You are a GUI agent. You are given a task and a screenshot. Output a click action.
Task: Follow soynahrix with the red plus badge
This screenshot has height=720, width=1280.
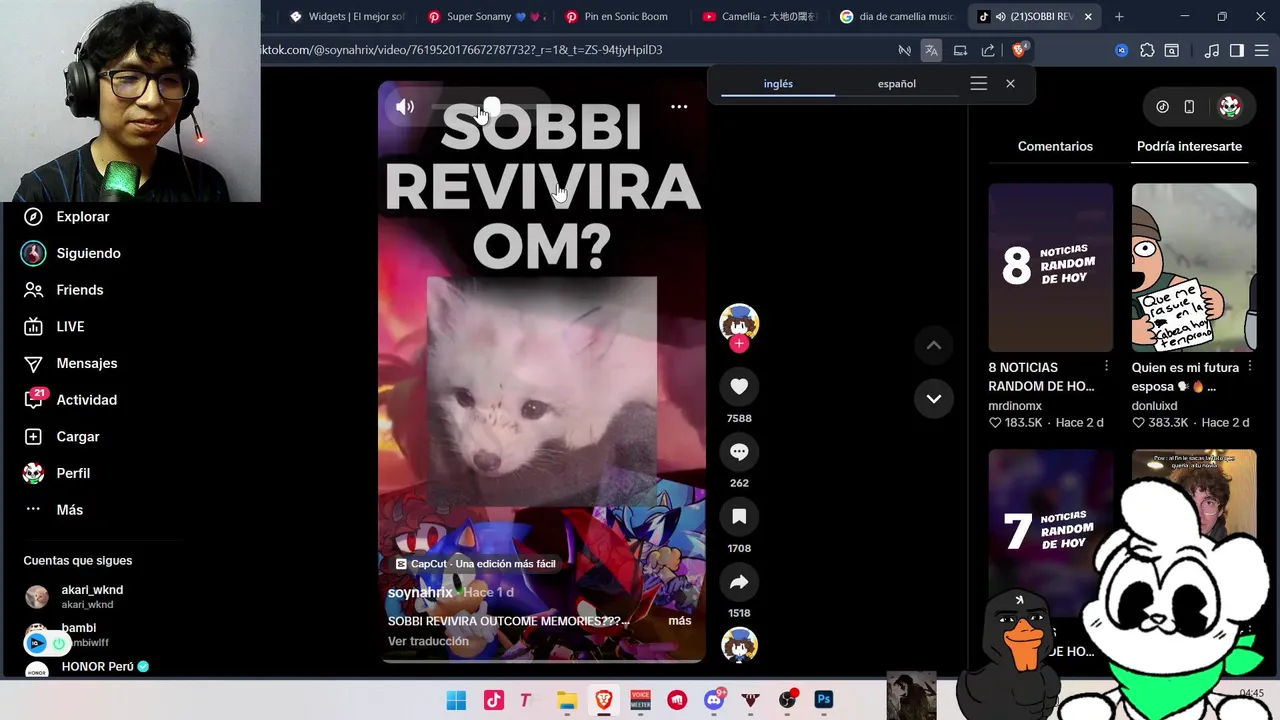[739, 344]
